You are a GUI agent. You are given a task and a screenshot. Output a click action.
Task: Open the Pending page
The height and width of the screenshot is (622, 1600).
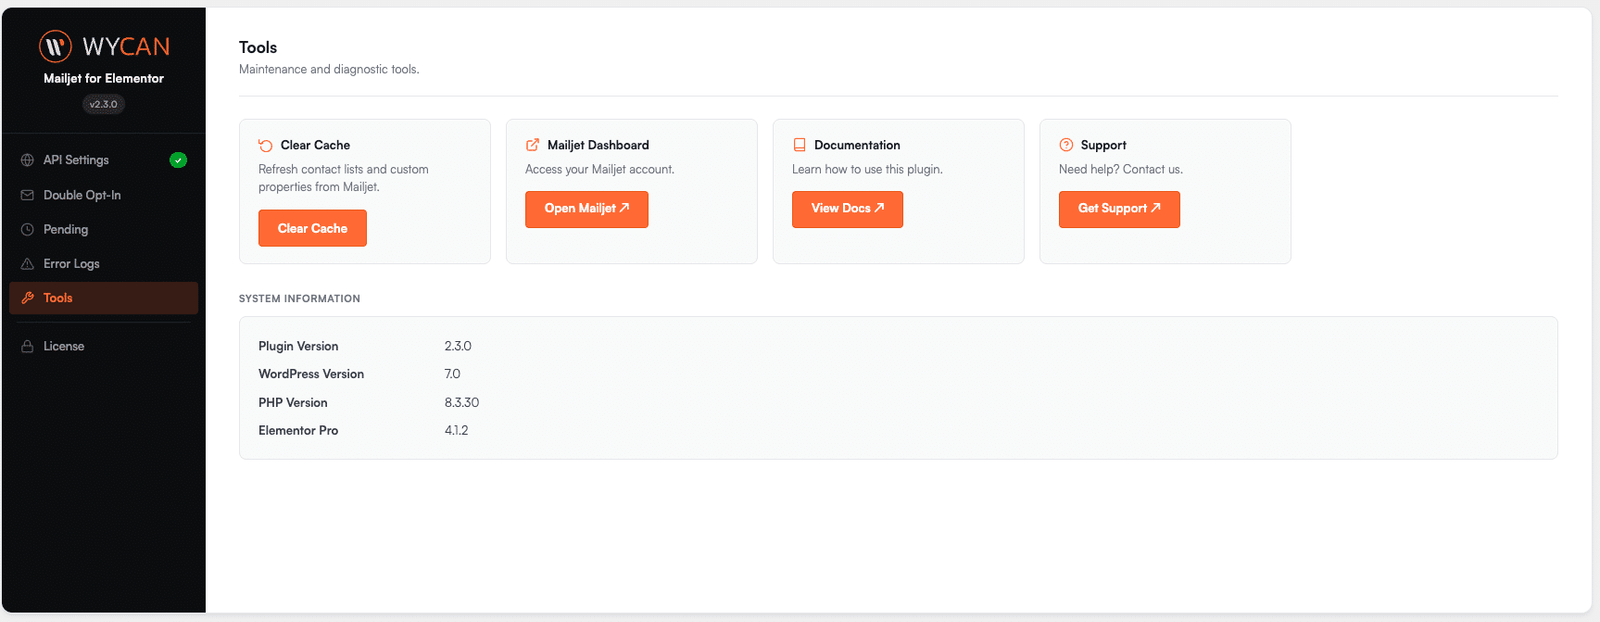[x=104, y=229]
